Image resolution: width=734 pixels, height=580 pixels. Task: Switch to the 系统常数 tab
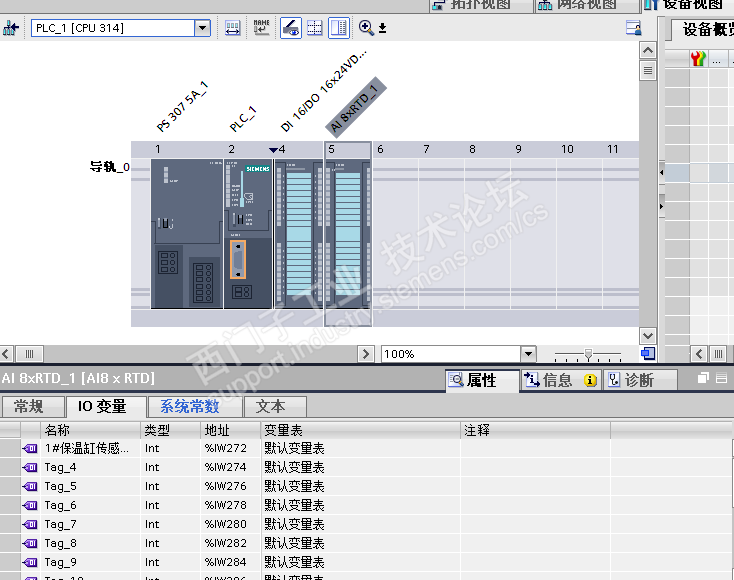[x=195, y=406]
